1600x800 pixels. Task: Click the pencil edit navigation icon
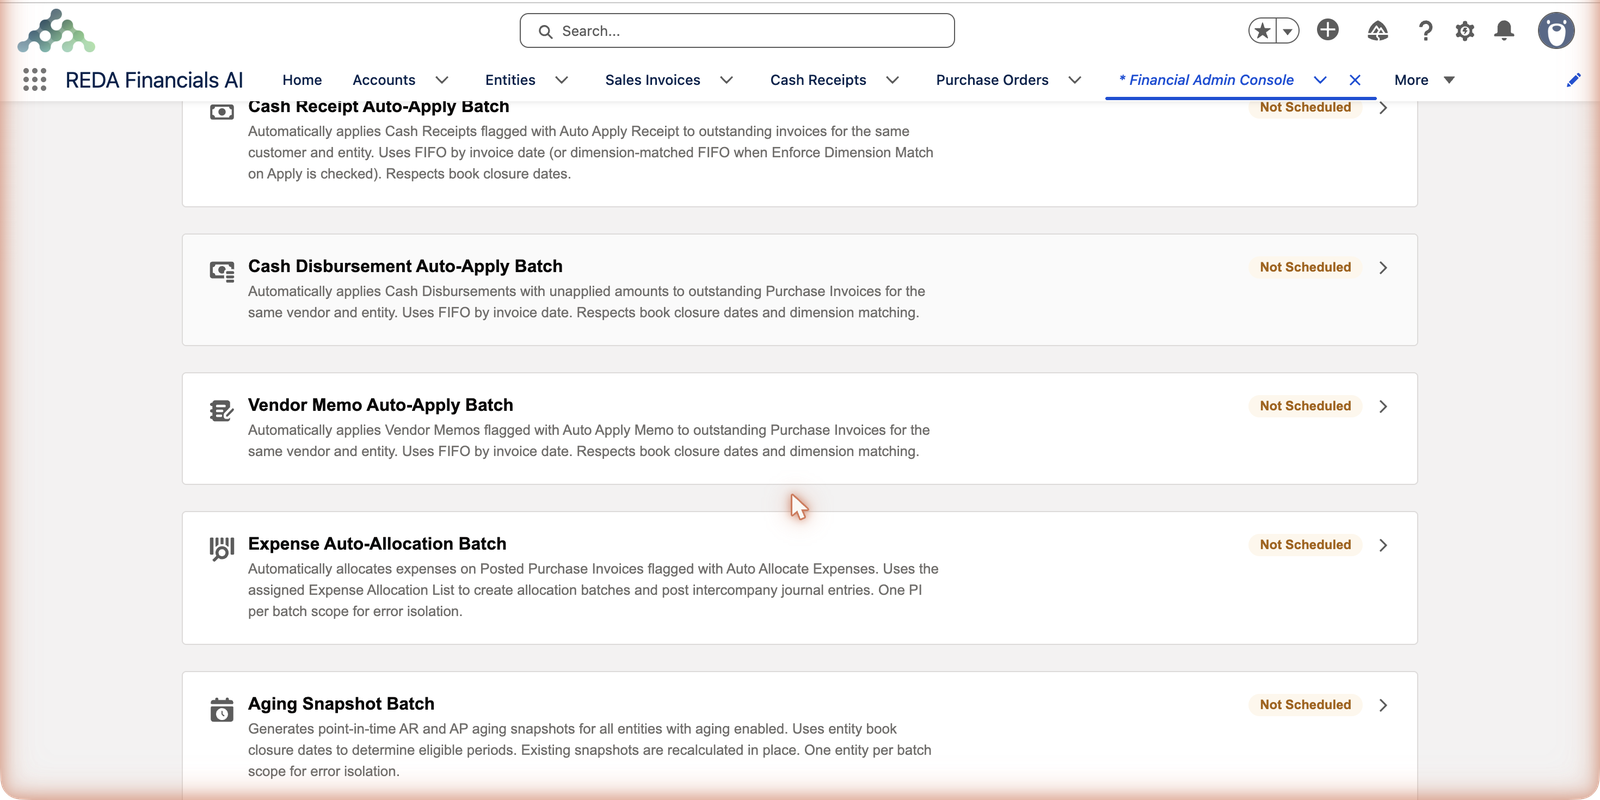[1574, 80]
